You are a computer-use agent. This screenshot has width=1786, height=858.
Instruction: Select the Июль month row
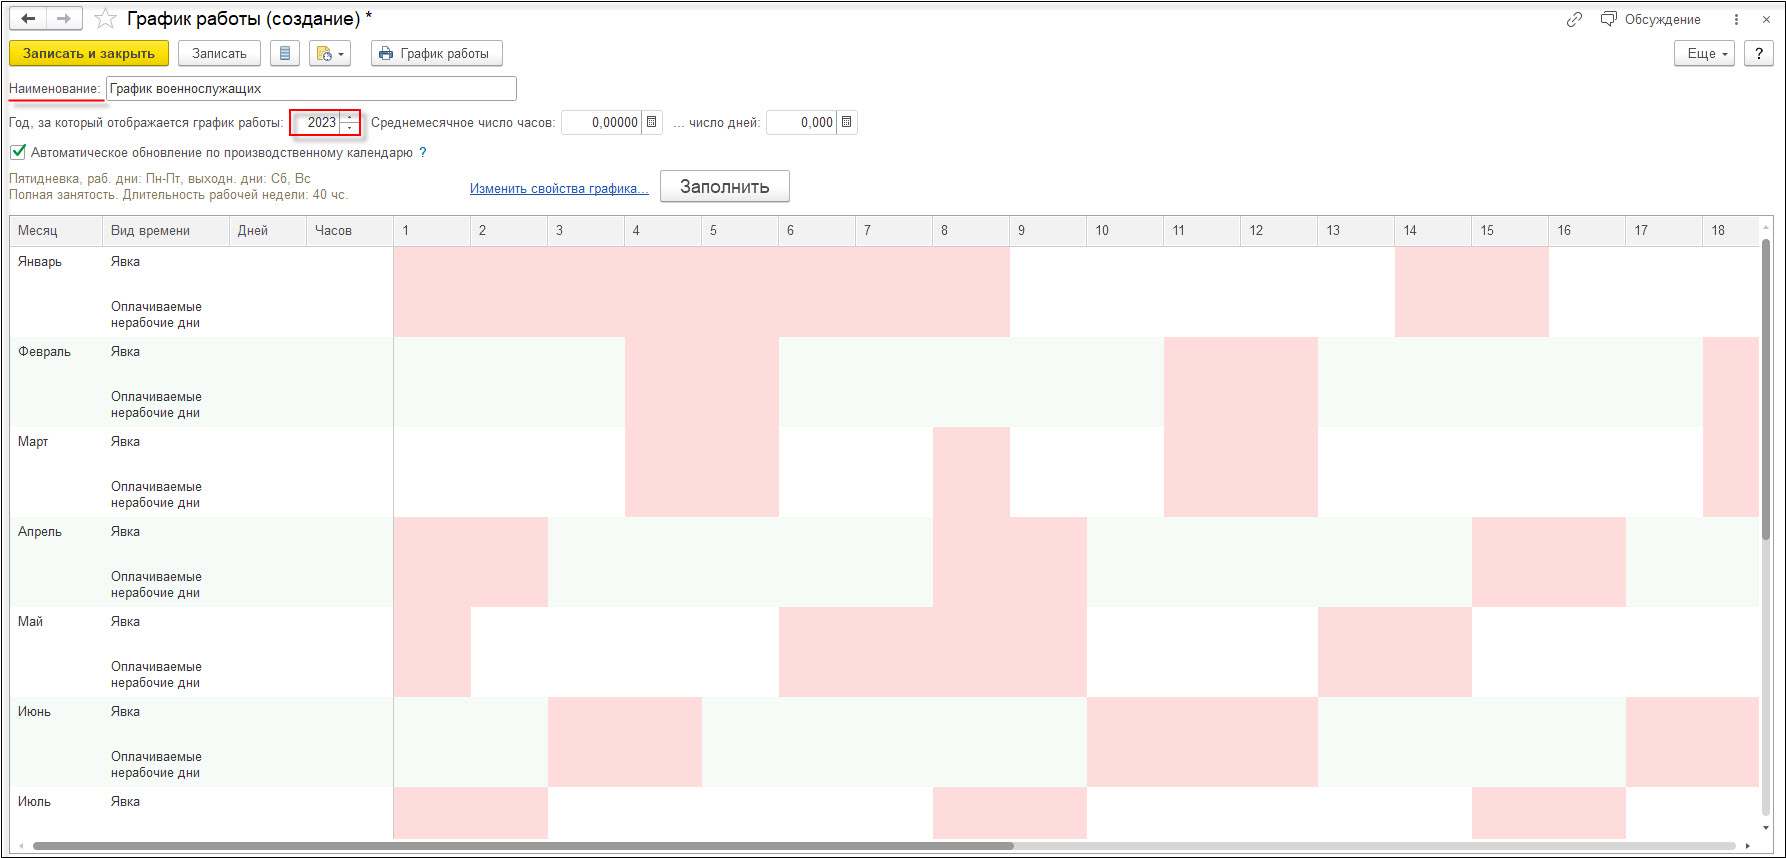coord(34,801)
